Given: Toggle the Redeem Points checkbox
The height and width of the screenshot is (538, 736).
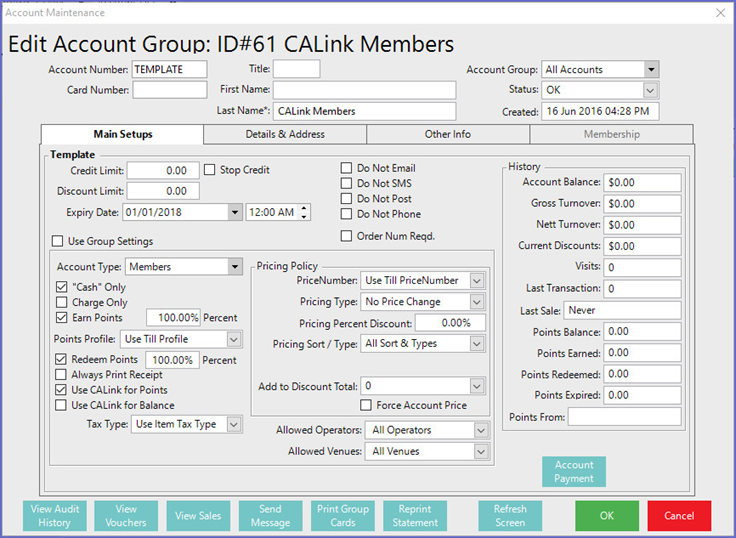Looking at the screenshot, I should [x=61, y=360].
